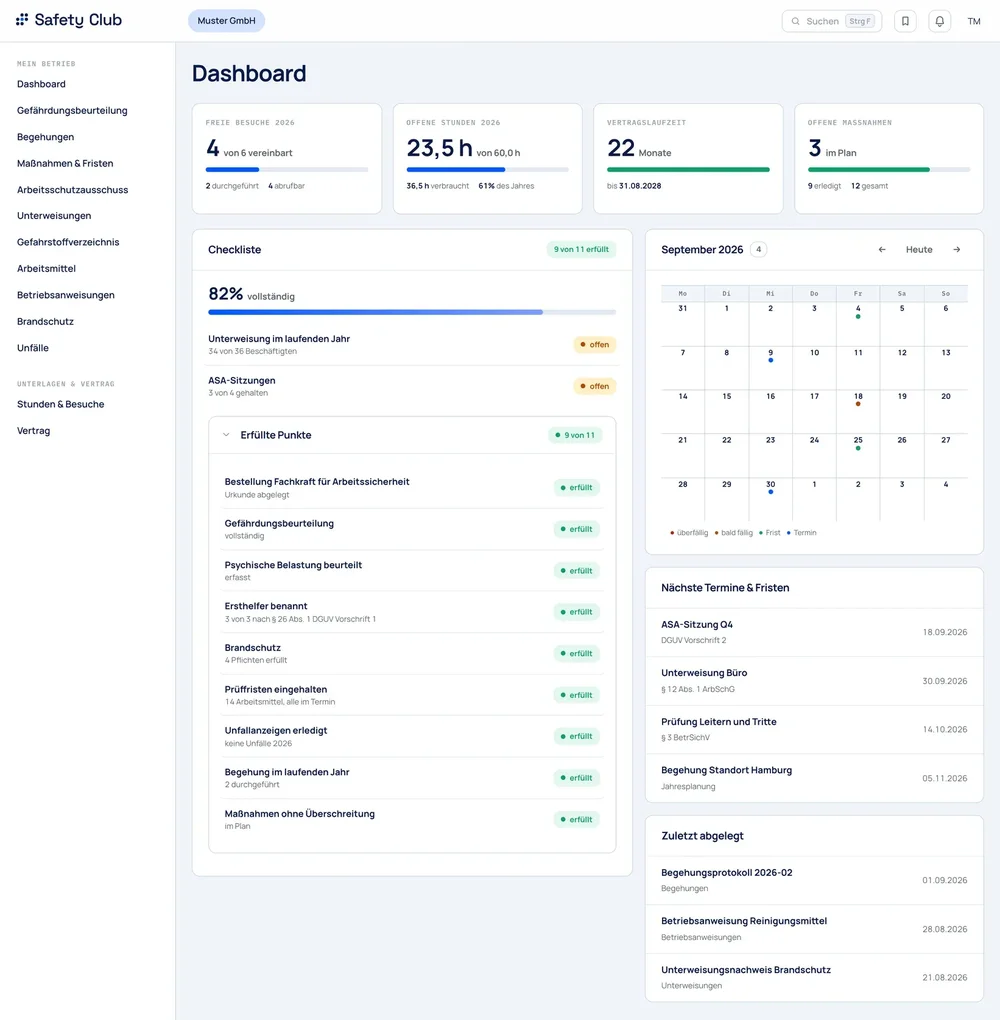Select September 25 in calendar
1000x1020 pixels.
(858, 455)
